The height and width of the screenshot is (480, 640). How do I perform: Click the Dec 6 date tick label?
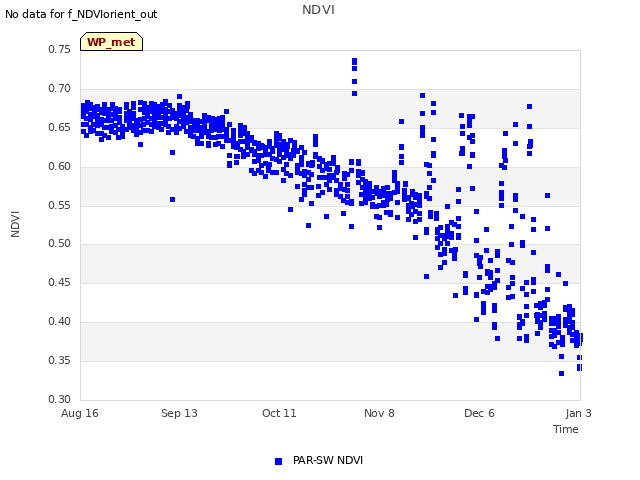click(x=479, y=413)
